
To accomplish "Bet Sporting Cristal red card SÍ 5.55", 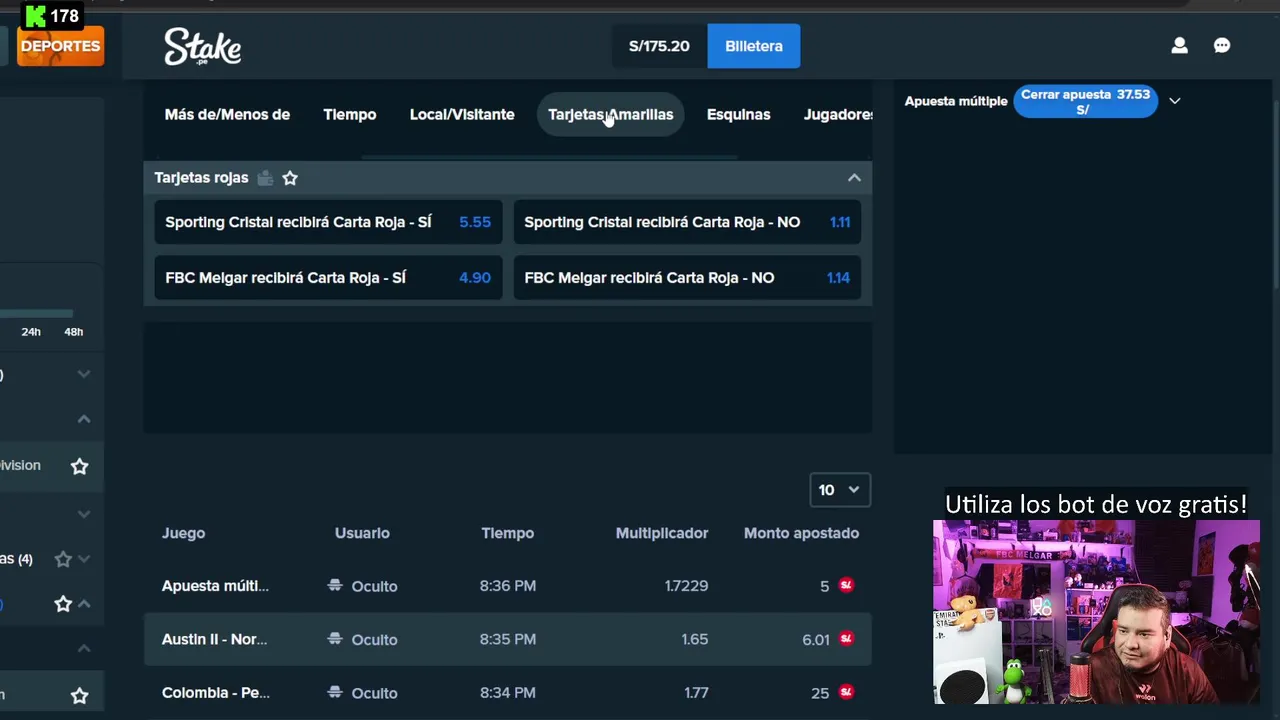I will pos(328,222).
